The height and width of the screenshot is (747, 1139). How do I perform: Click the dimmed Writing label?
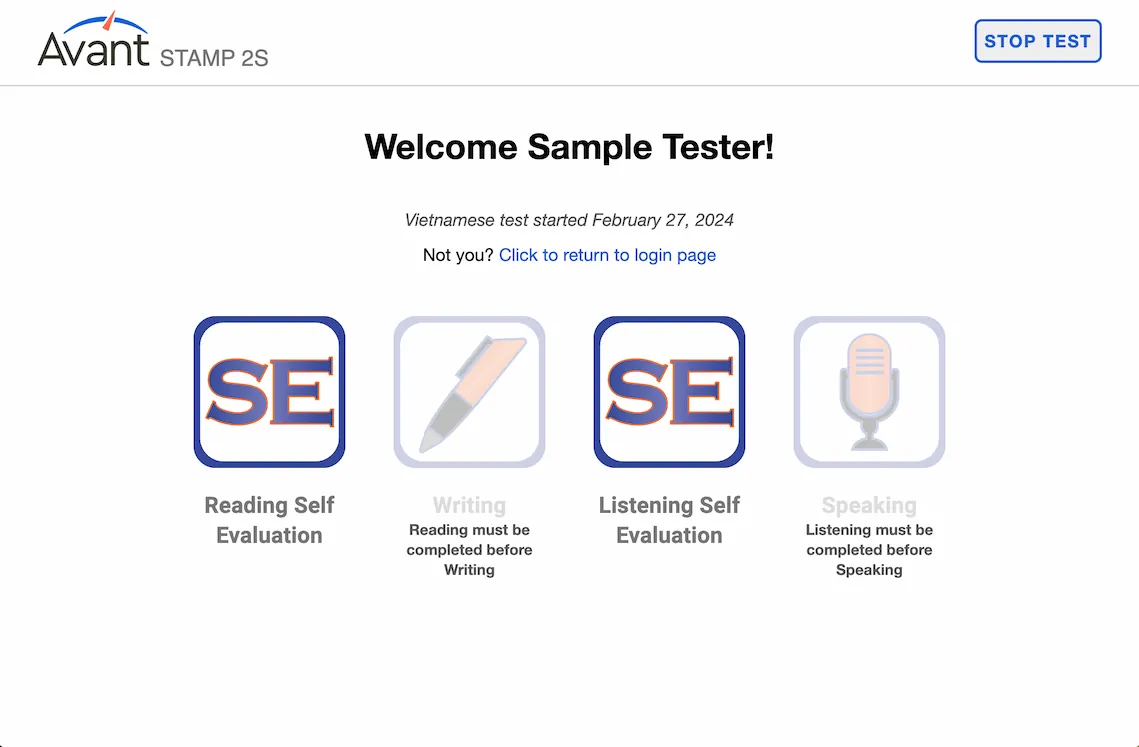(469, 504)
